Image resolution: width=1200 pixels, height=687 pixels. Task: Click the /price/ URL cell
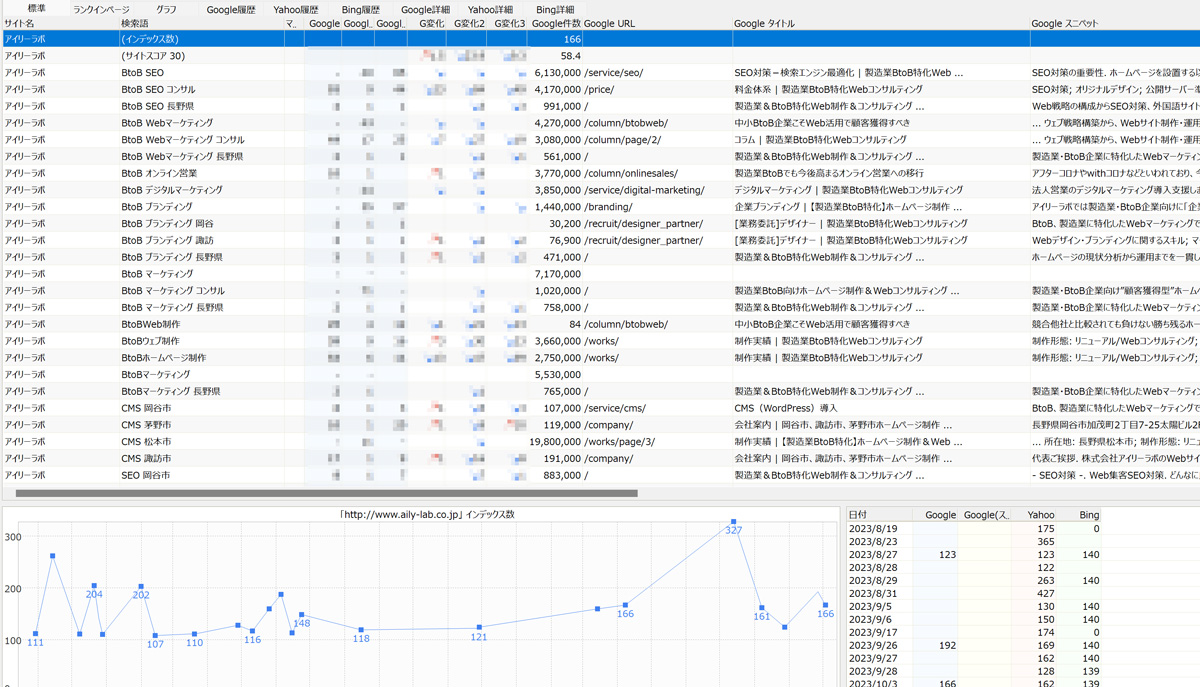(x=657, y=89)
